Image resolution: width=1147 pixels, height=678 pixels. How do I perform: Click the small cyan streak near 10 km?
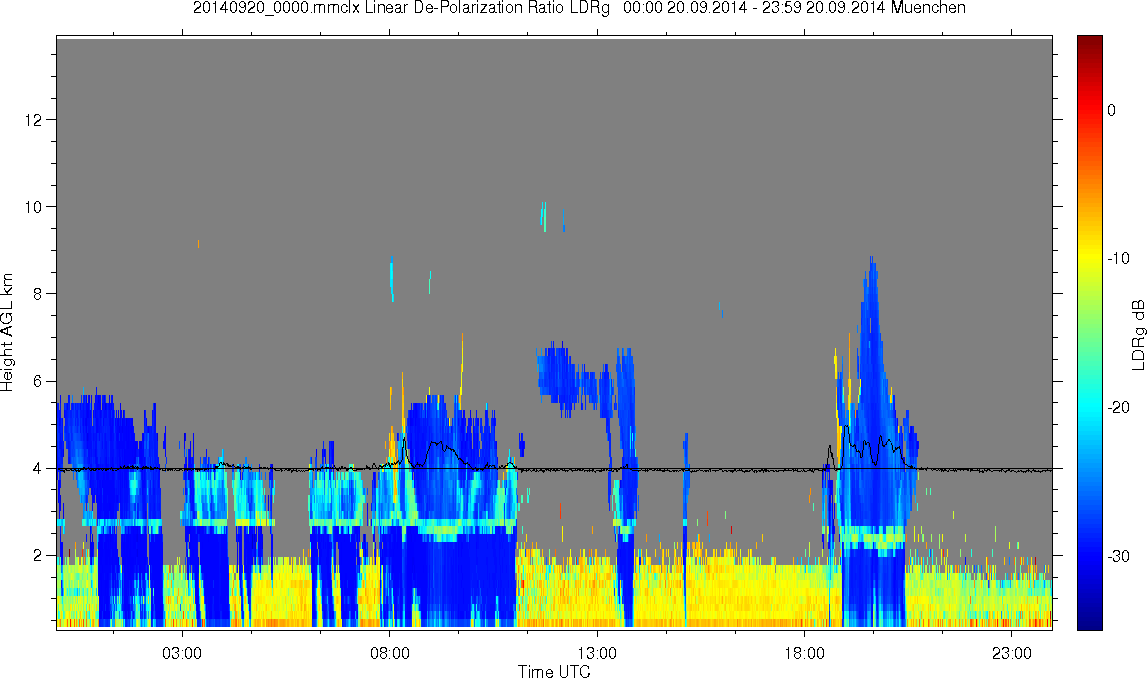pos(543,216)
